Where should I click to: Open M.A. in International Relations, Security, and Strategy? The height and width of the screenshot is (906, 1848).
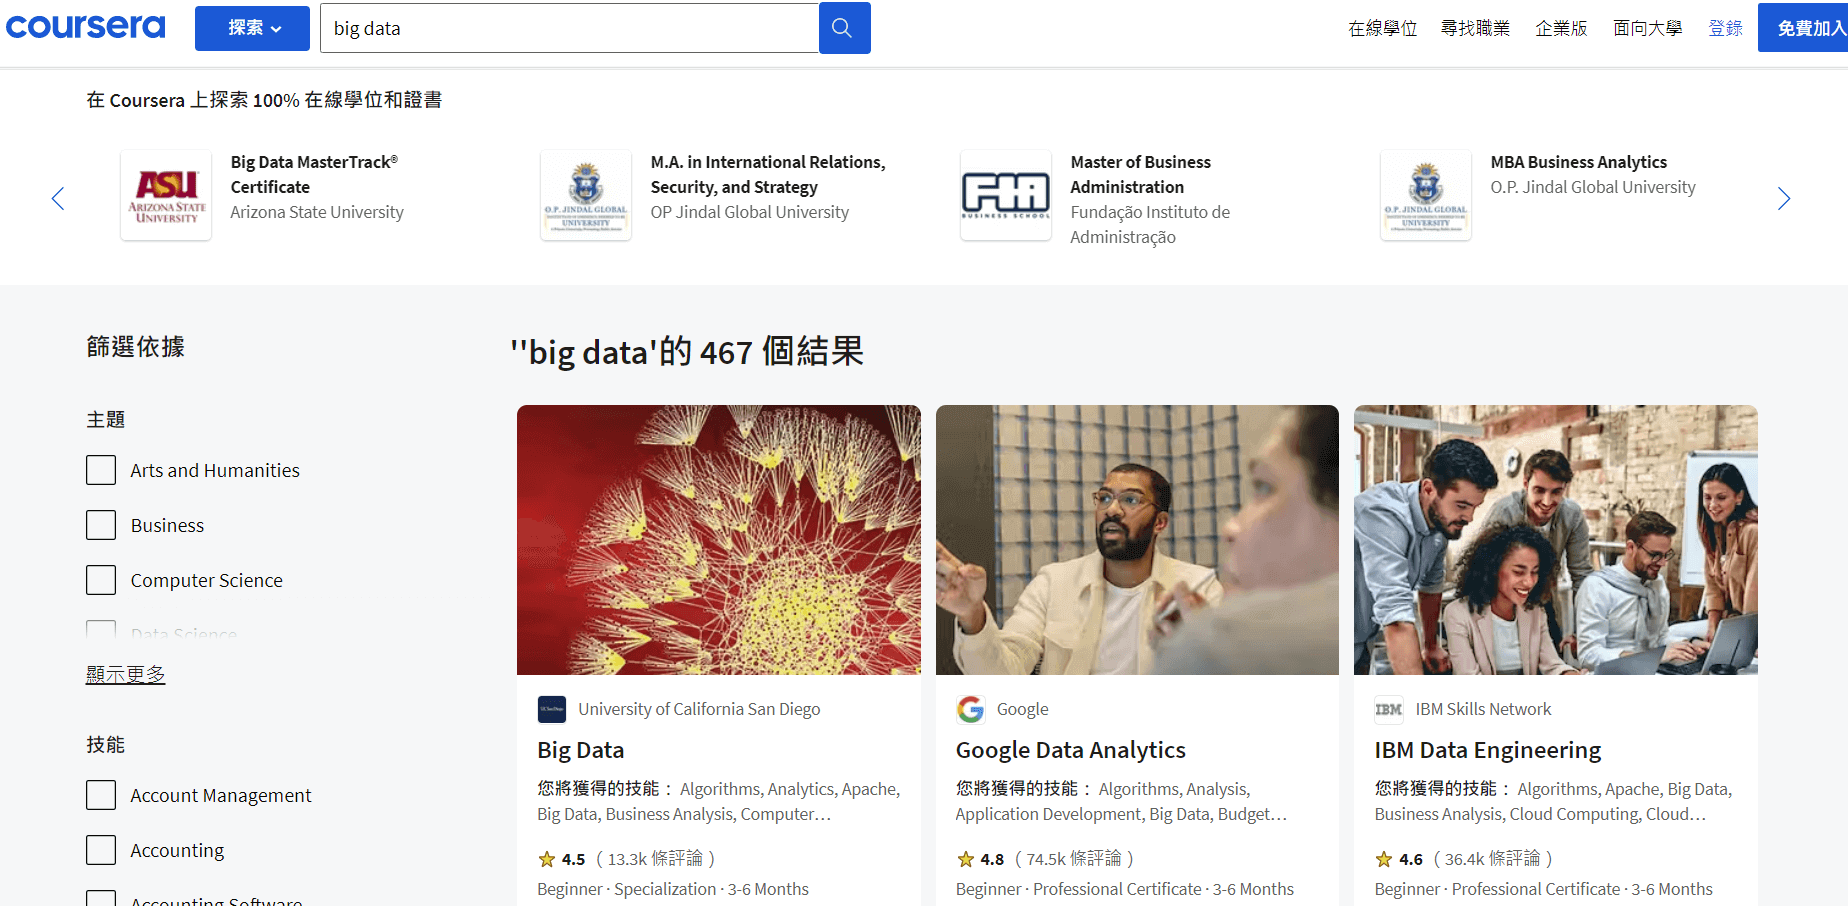[x=768, y=174]
